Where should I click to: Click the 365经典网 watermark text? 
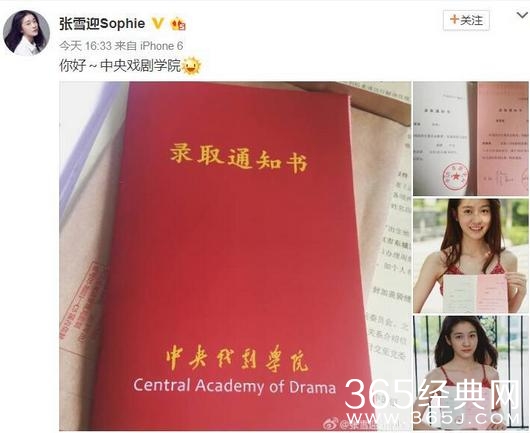[x=432, y=394]
